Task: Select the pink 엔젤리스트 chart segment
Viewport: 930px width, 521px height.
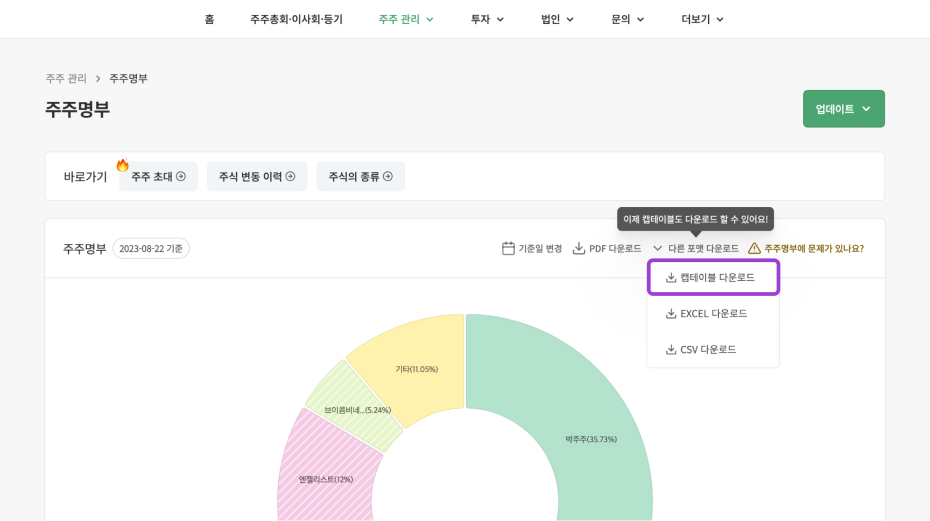Action: click(x=326, y=470)
